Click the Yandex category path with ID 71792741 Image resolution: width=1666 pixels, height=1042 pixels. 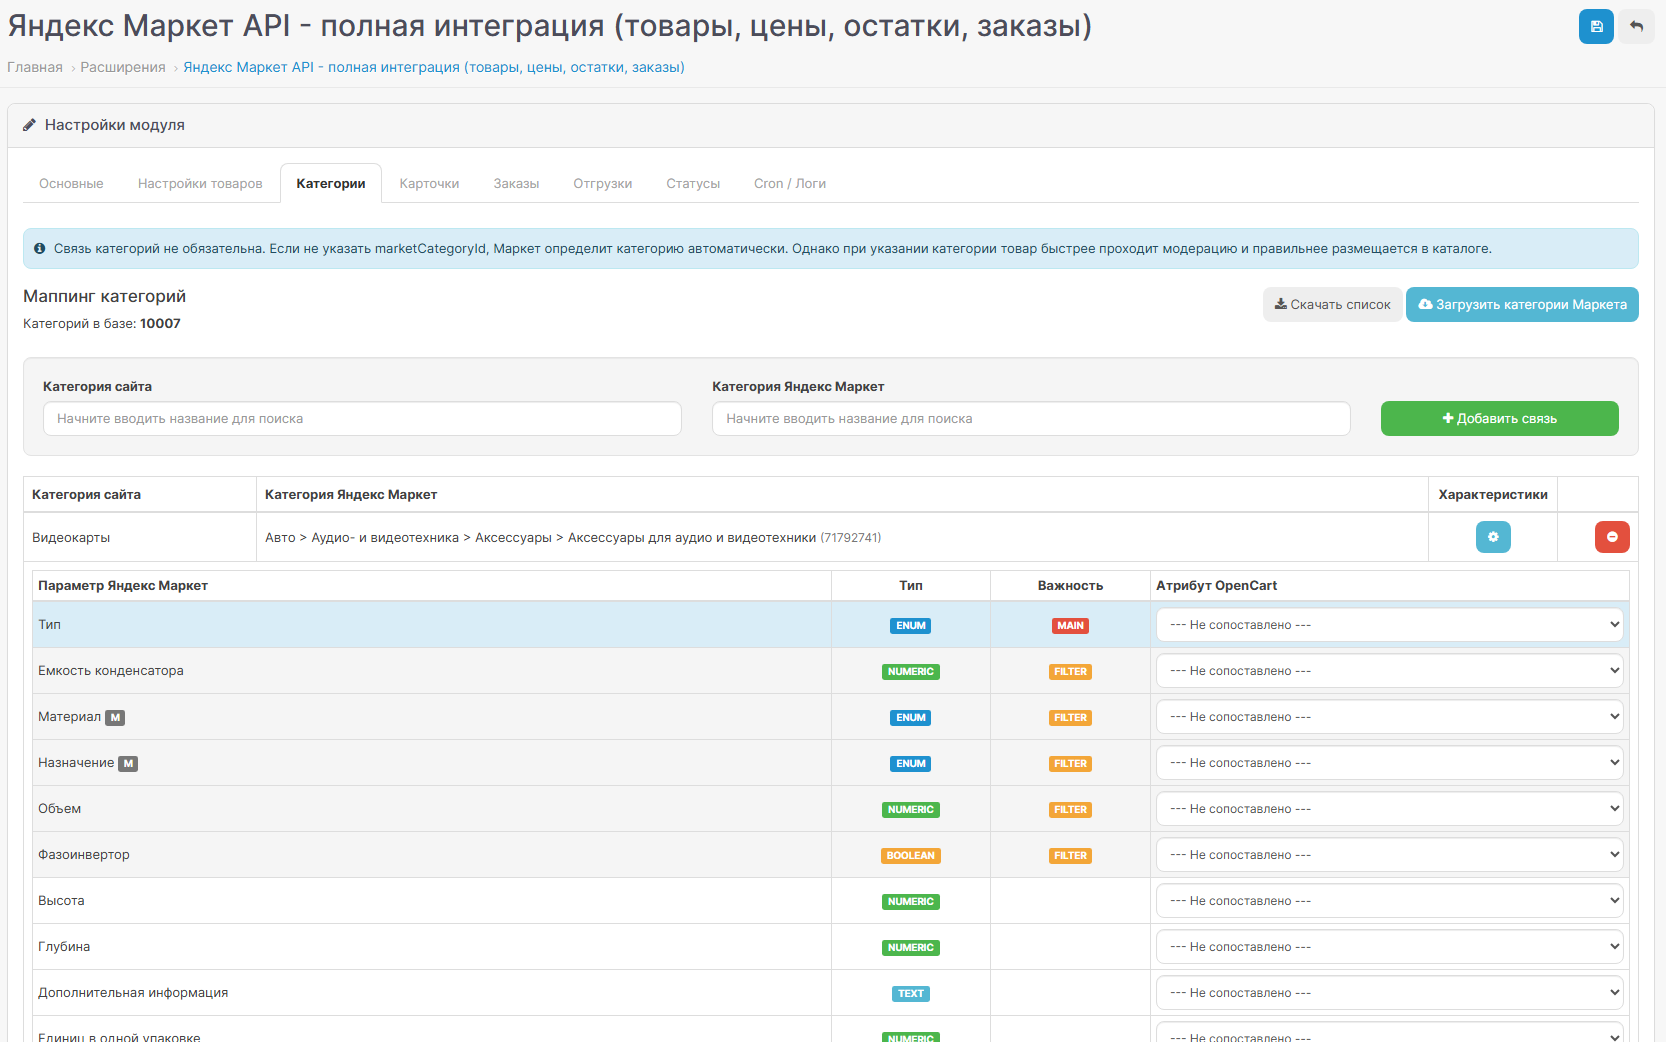(x=573, y=538)
